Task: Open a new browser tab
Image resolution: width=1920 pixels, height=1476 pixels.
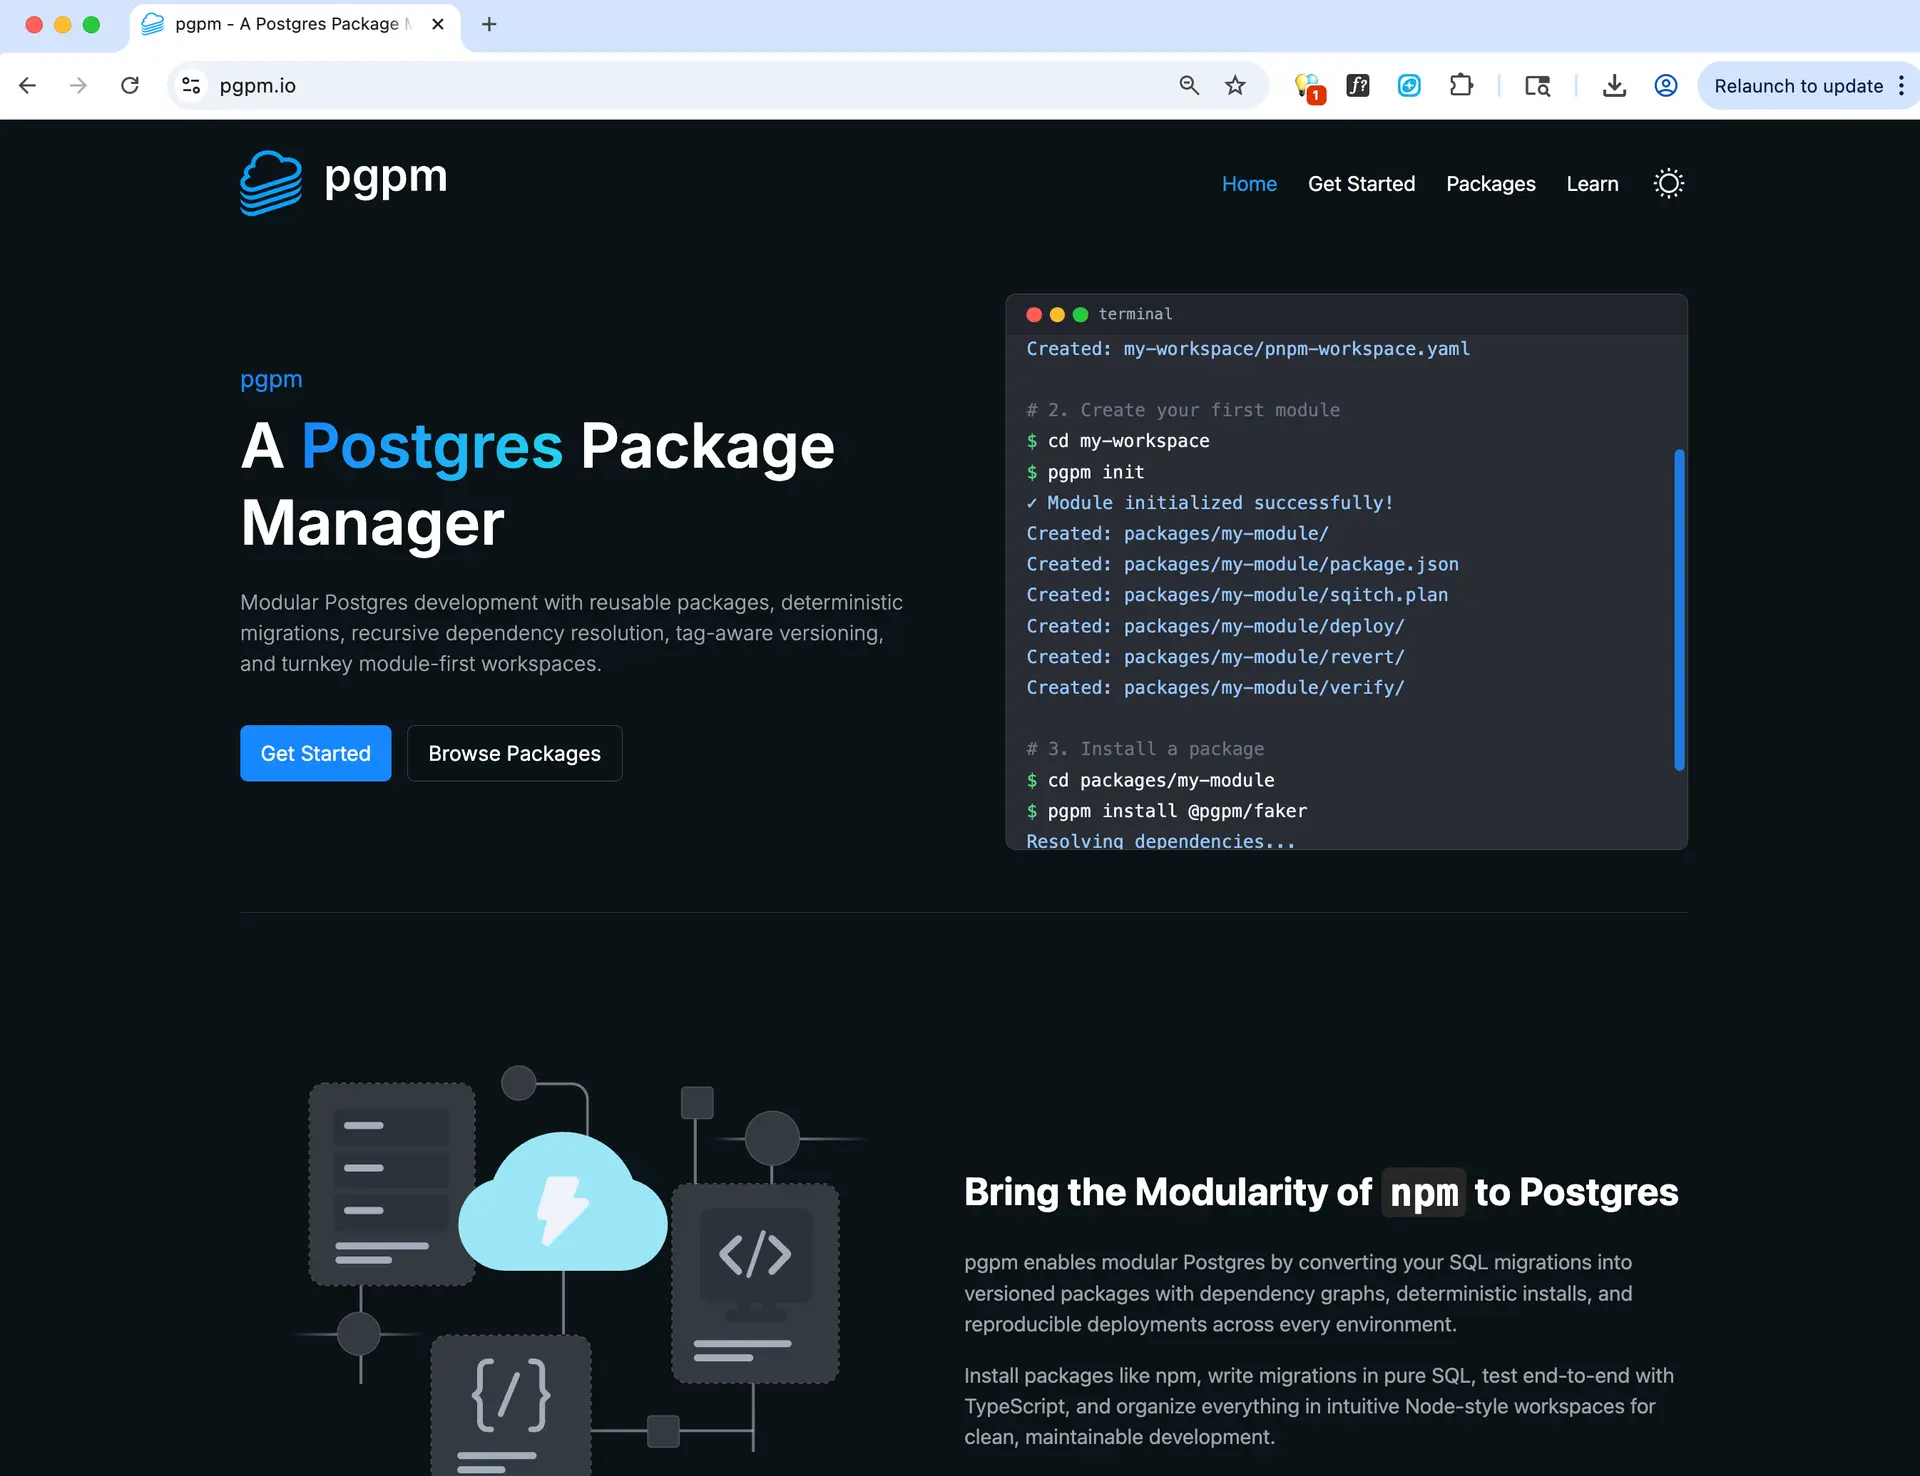Action: point(489,24)
